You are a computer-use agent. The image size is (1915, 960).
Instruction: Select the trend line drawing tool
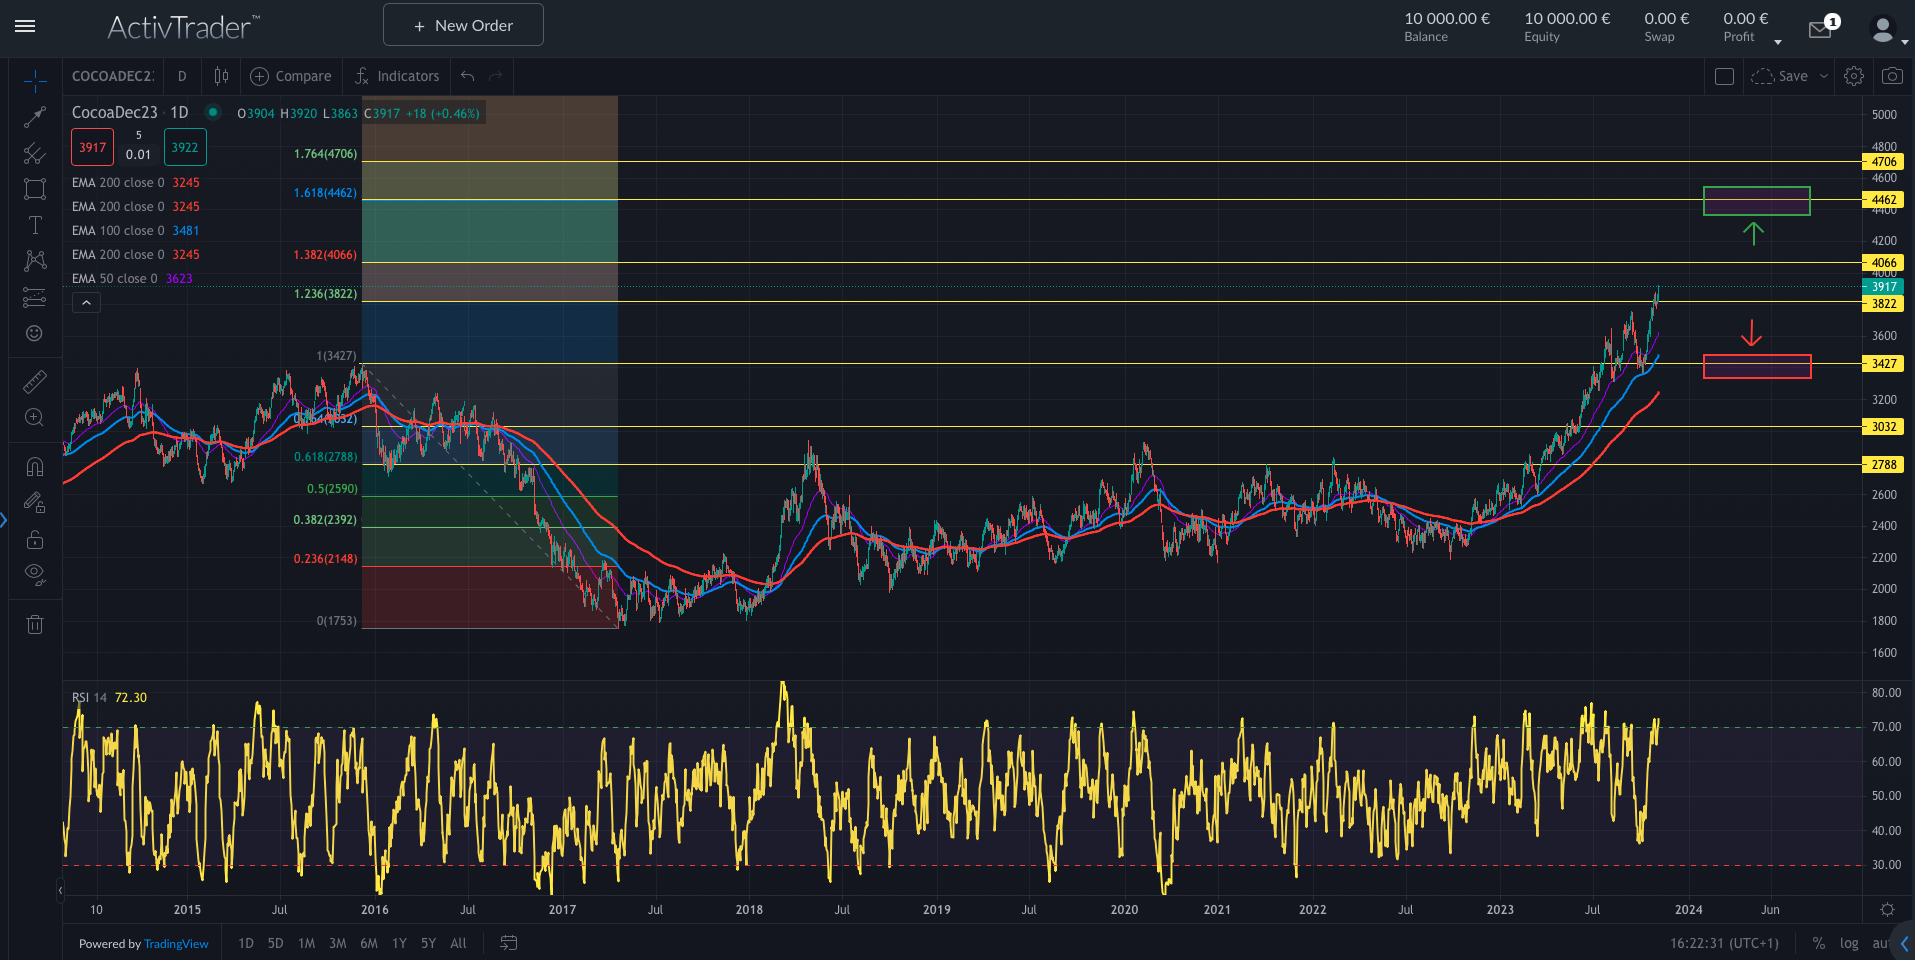click(35, 117)
